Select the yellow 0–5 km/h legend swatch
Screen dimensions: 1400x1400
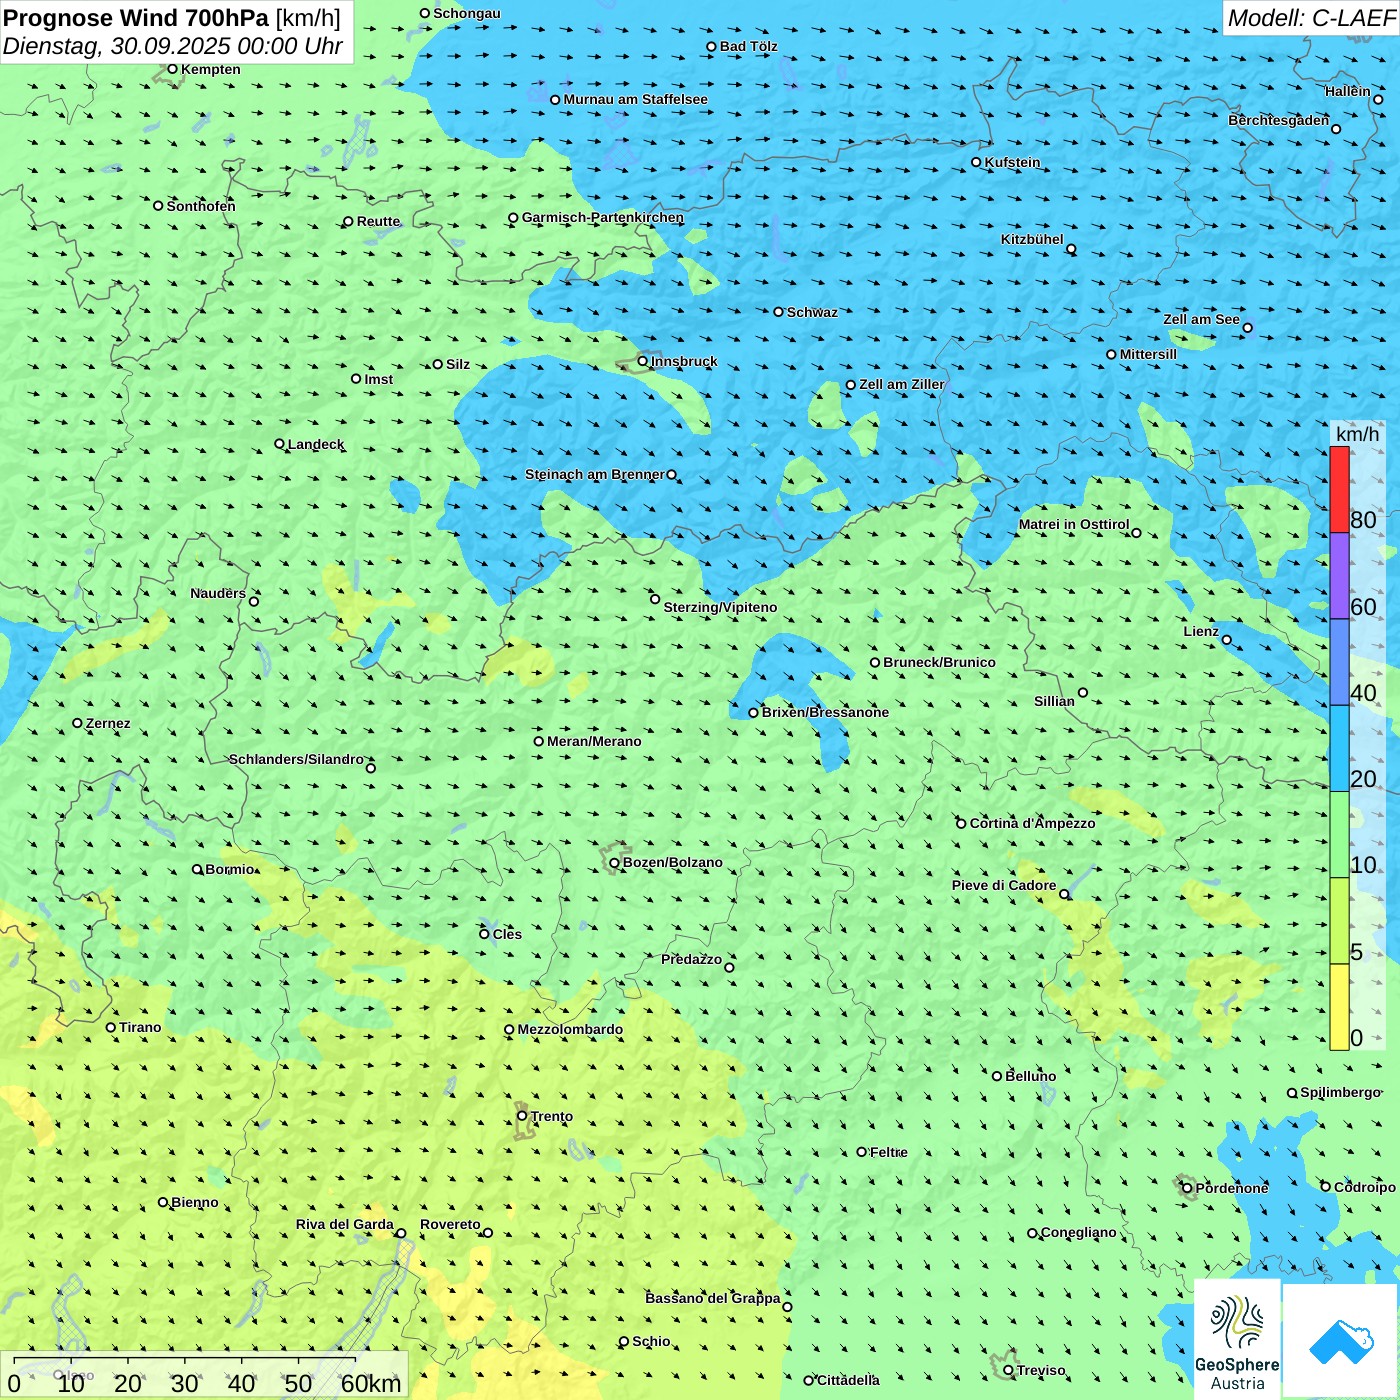(x=1339, y=1007)
